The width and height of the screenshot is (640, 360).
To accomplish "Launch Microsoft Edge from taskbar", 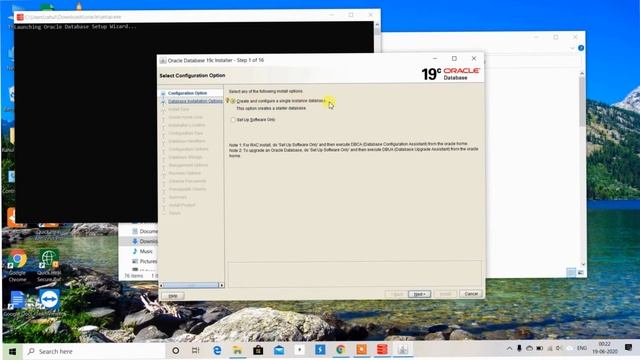I will [x=217, y=350].
